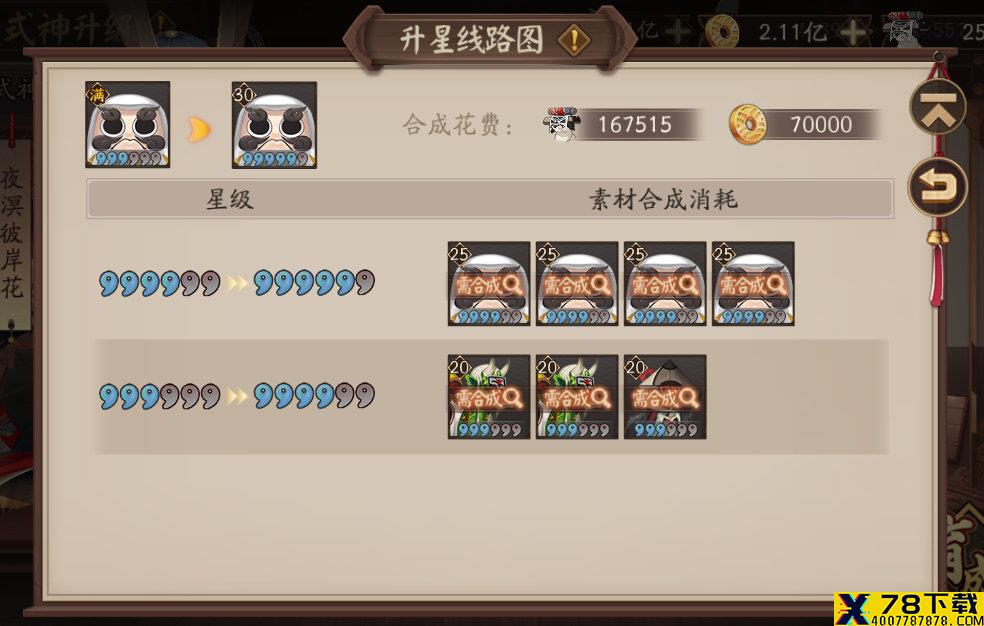Open fourth level 25 daruma 需合成 material
This screenshot has height=626, width=984.
[x=752, y=284]
